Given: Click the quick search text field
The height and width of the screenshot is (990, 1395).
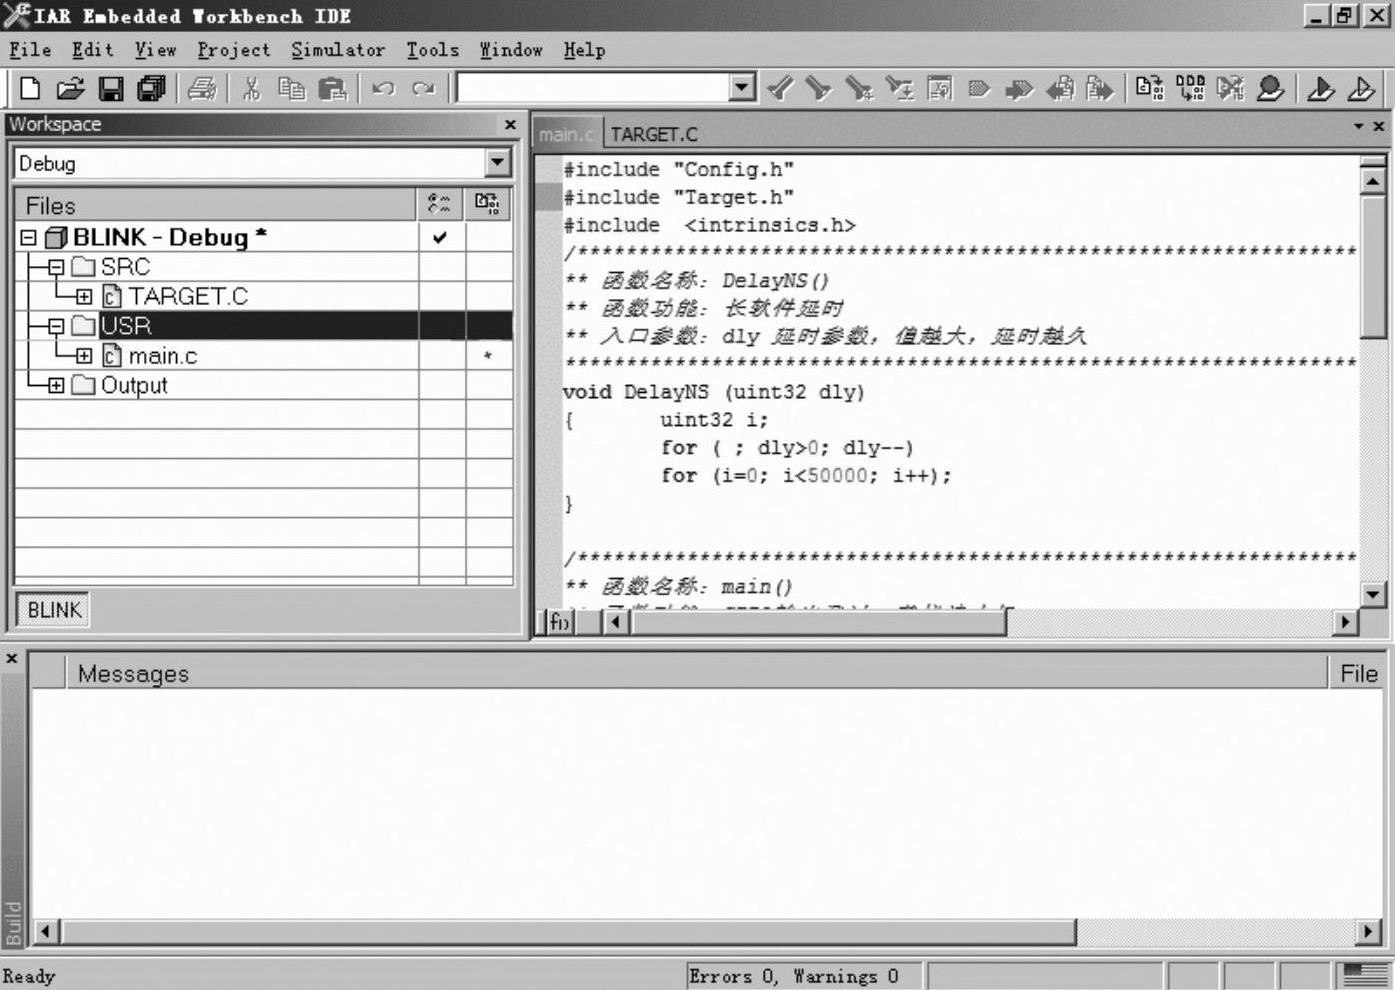Looking at the screenshot, I should click(593, 88).
